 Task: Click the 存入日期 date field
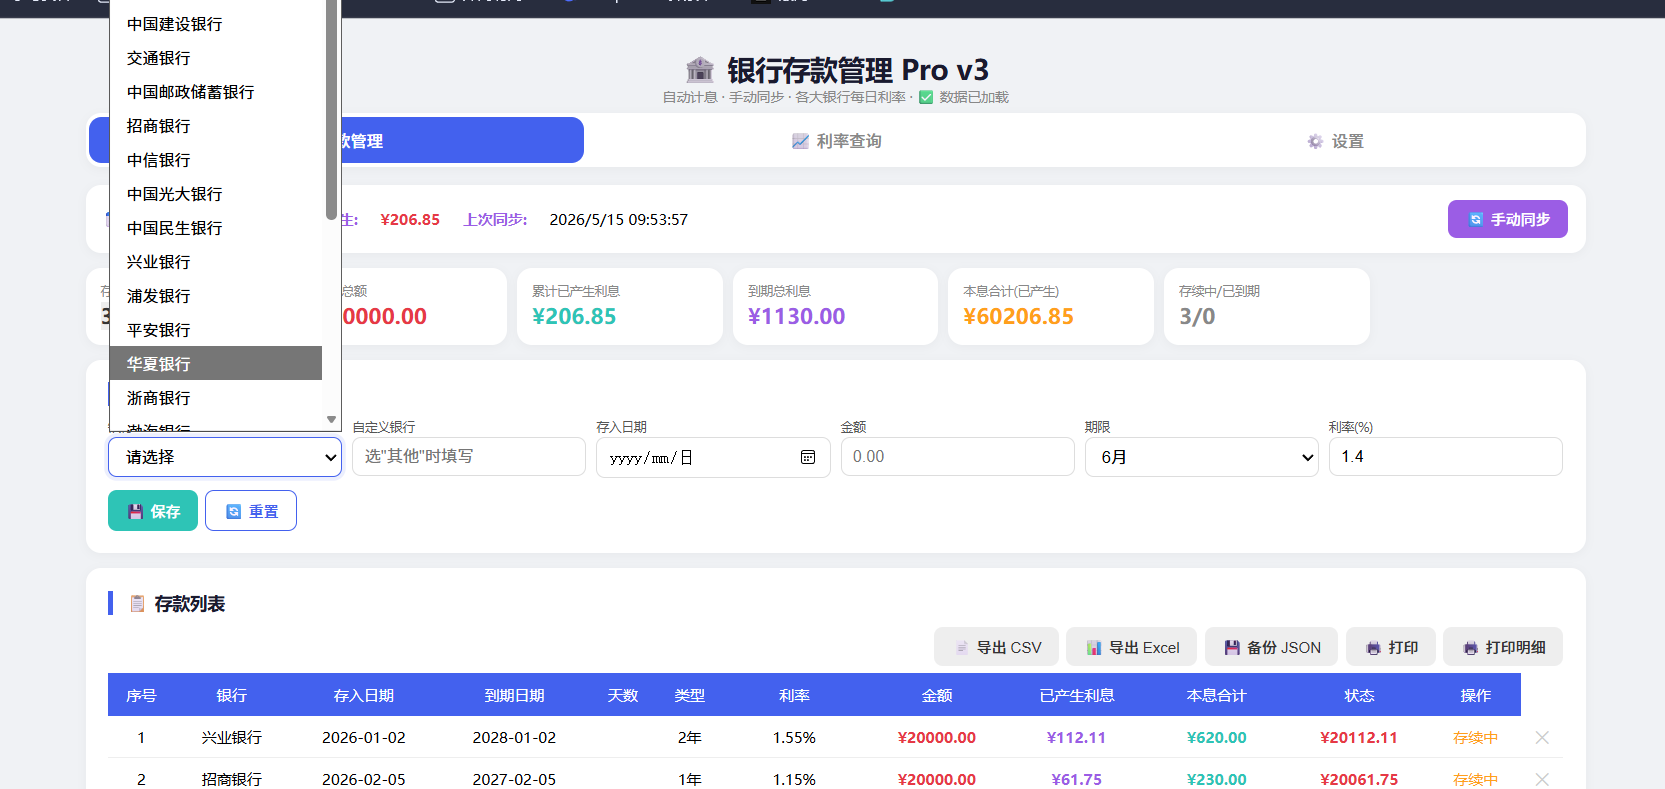713,457
